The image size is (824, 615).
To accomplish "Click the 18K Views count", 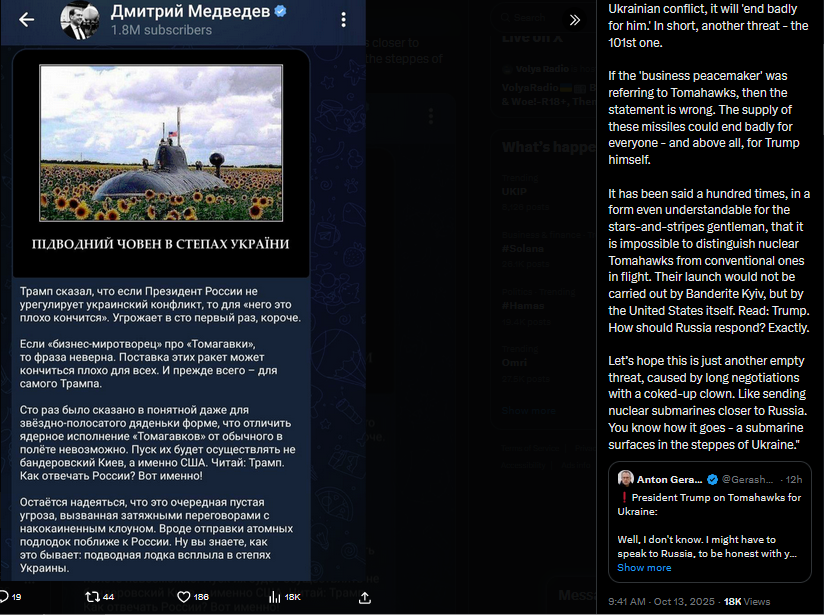I will pyautogui.click(x=747, y=601).
